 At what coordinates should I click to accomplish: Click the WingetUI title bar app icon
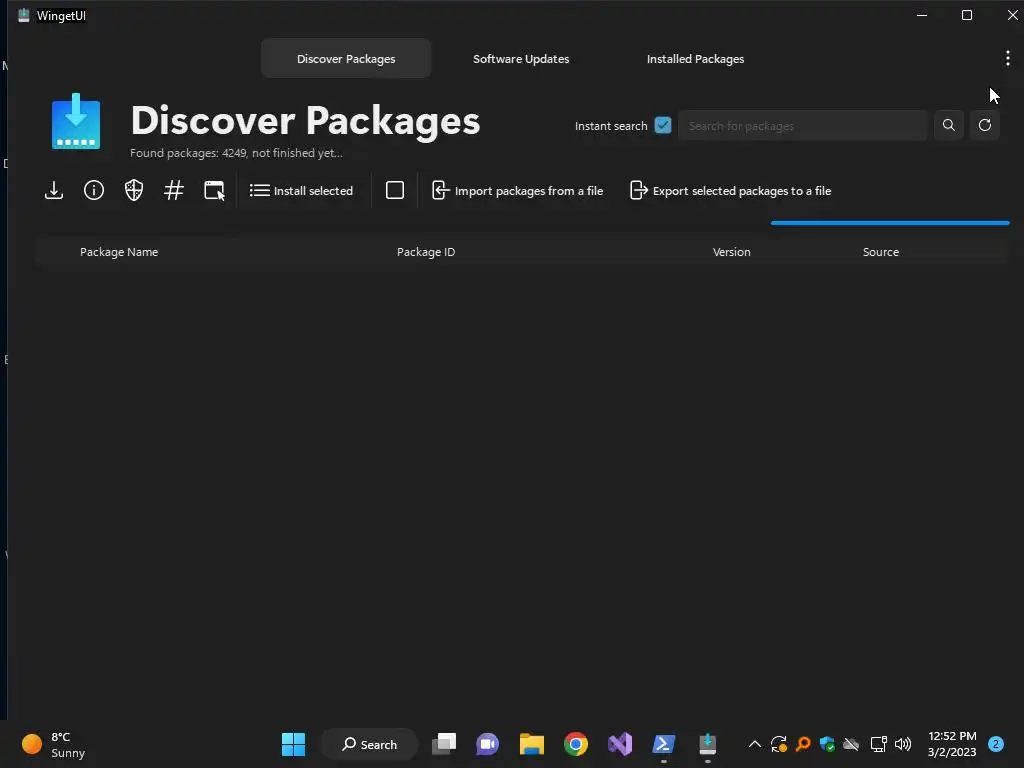point(24,15)
